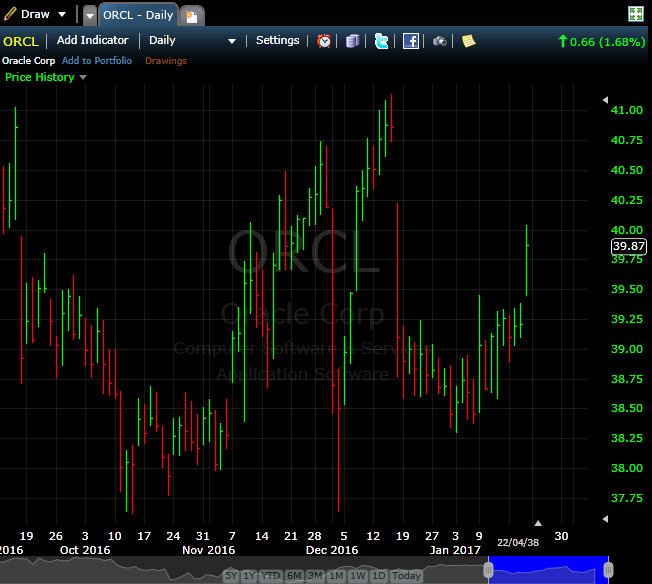This screenshot has width=652, height=584.
Task: Select the 1Y range button
Action: 249,576
